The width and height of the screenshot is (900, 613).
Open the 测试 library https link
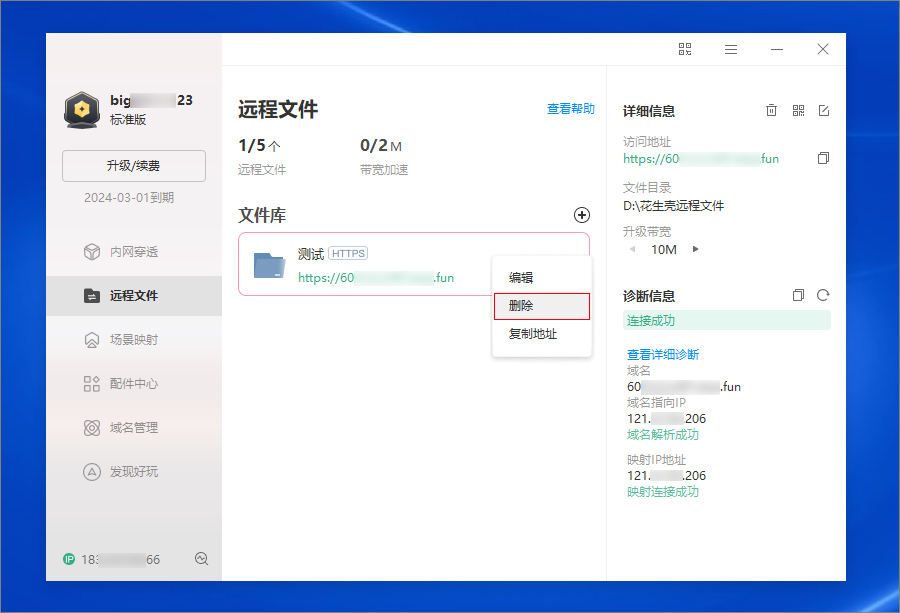click(x=376, y=278)
